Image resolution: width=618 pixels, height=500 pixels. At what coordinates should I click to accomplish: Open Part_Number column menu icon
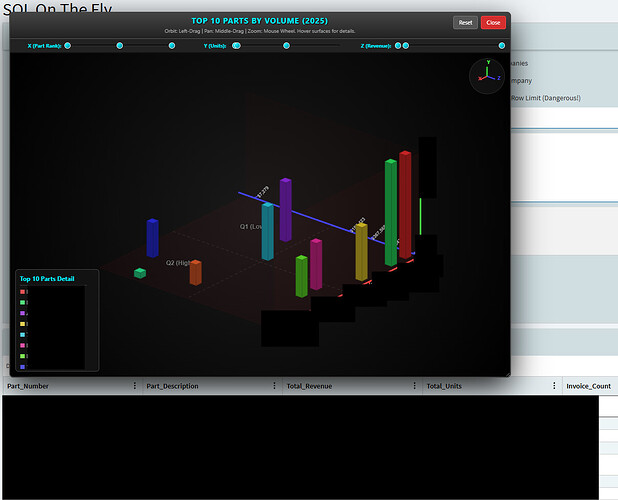pyautogui.click(x=134, y=385)
